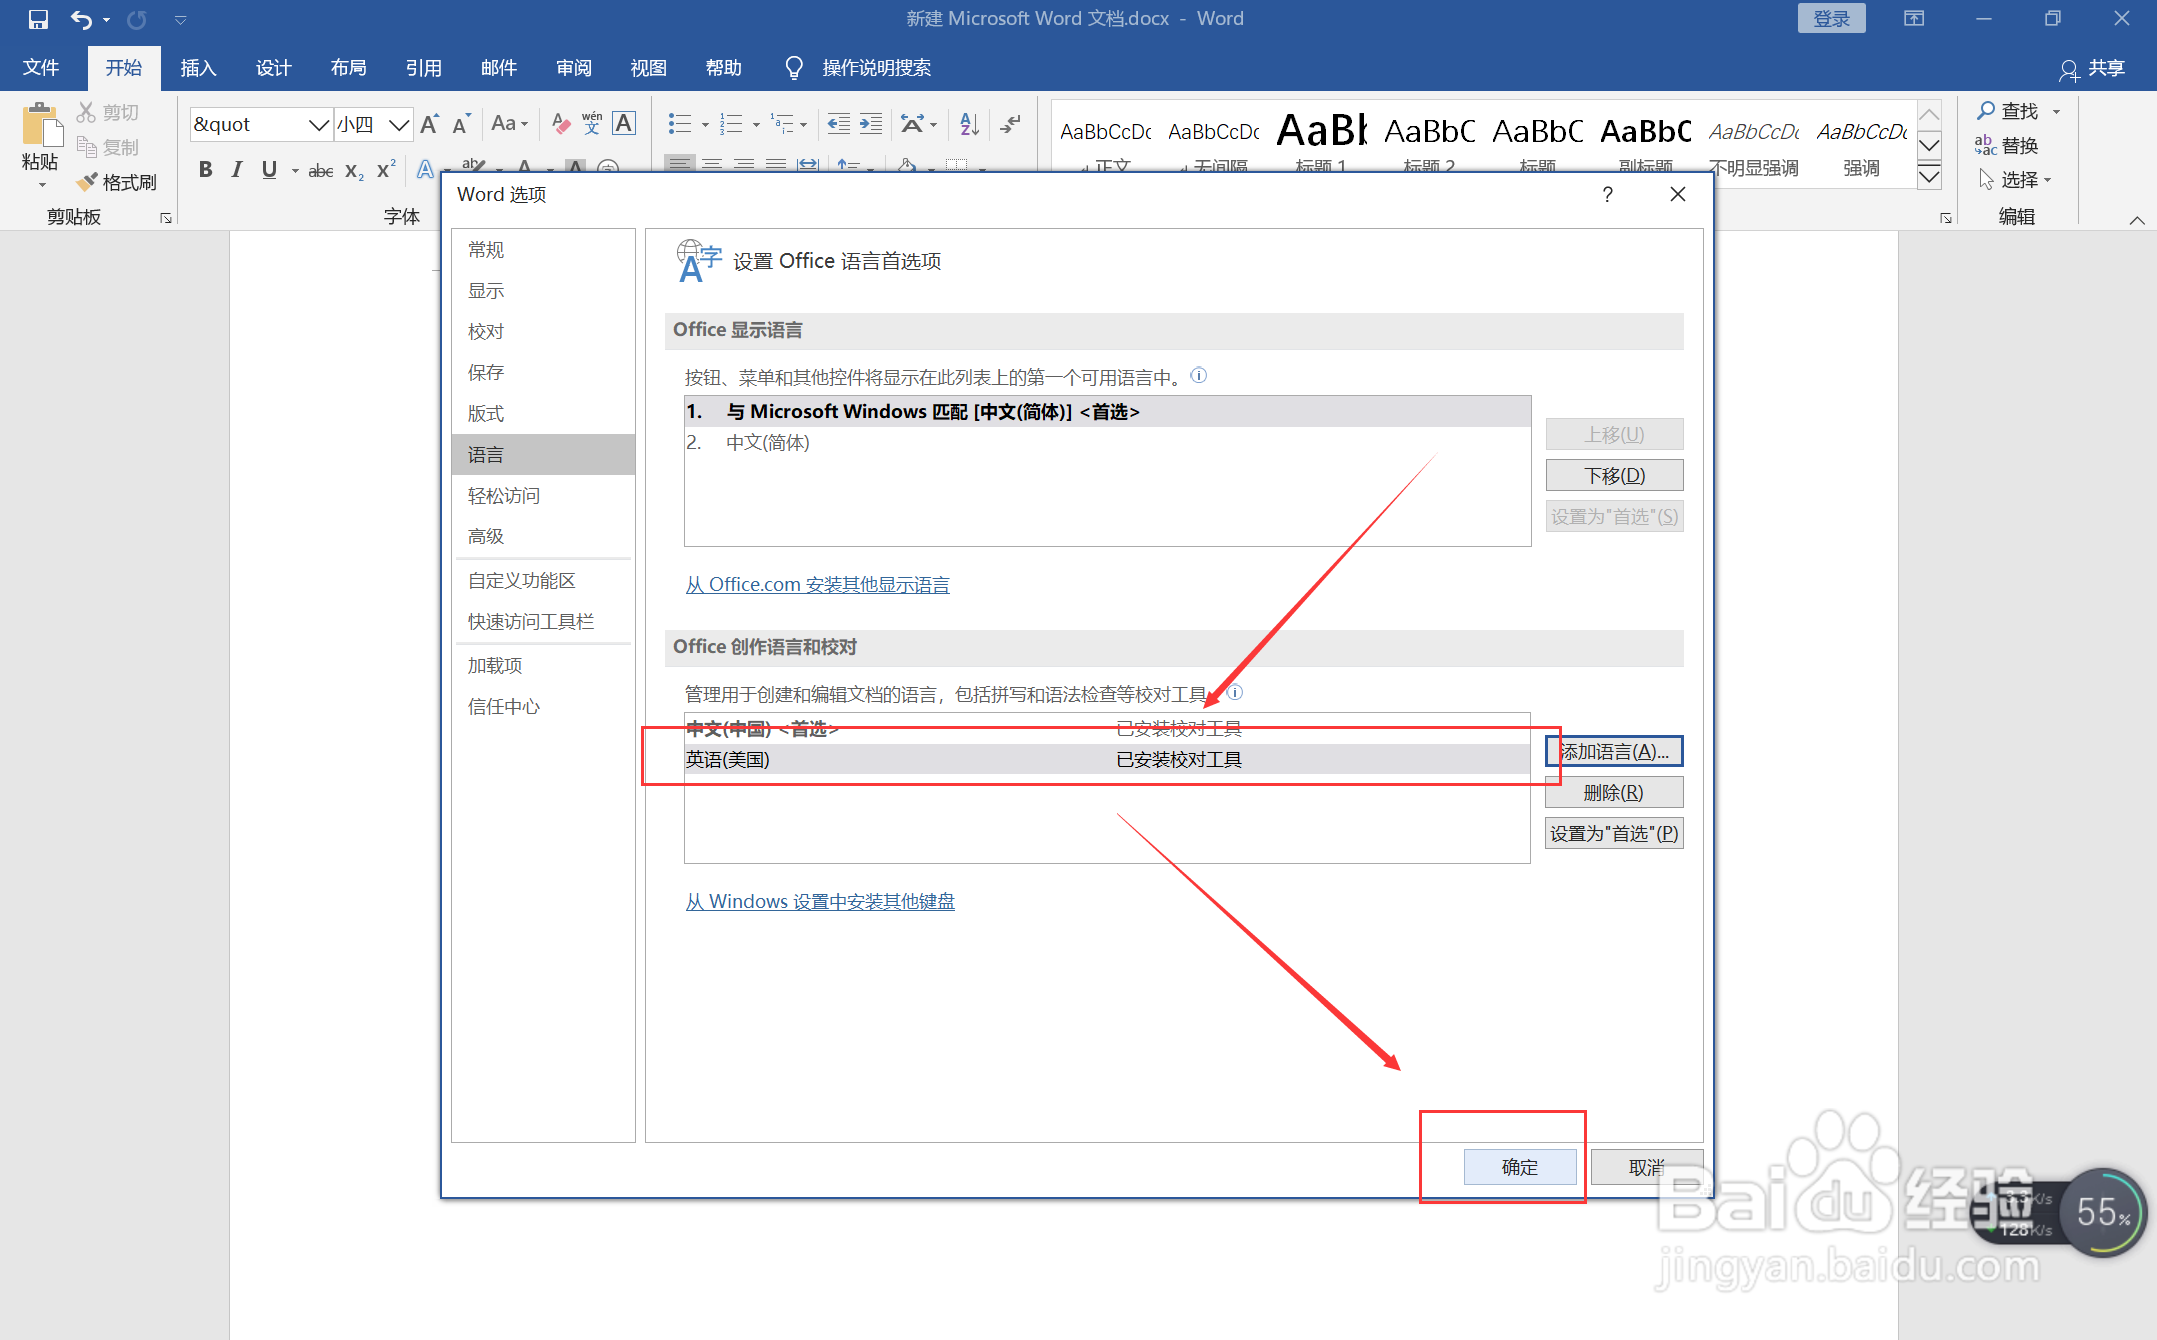This screenshot has width=2157, height=1340.
Task: Expand the Select (选择) dropdown
Action: 2015,180
